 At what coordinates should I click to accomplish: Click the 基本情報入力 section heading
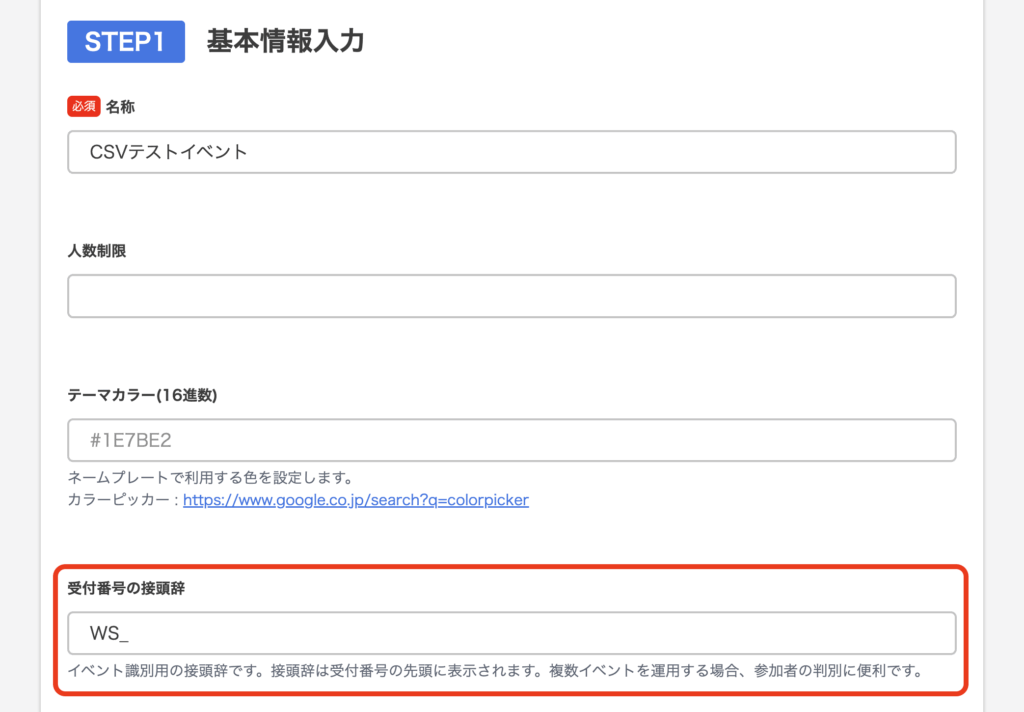click(285, 42)
